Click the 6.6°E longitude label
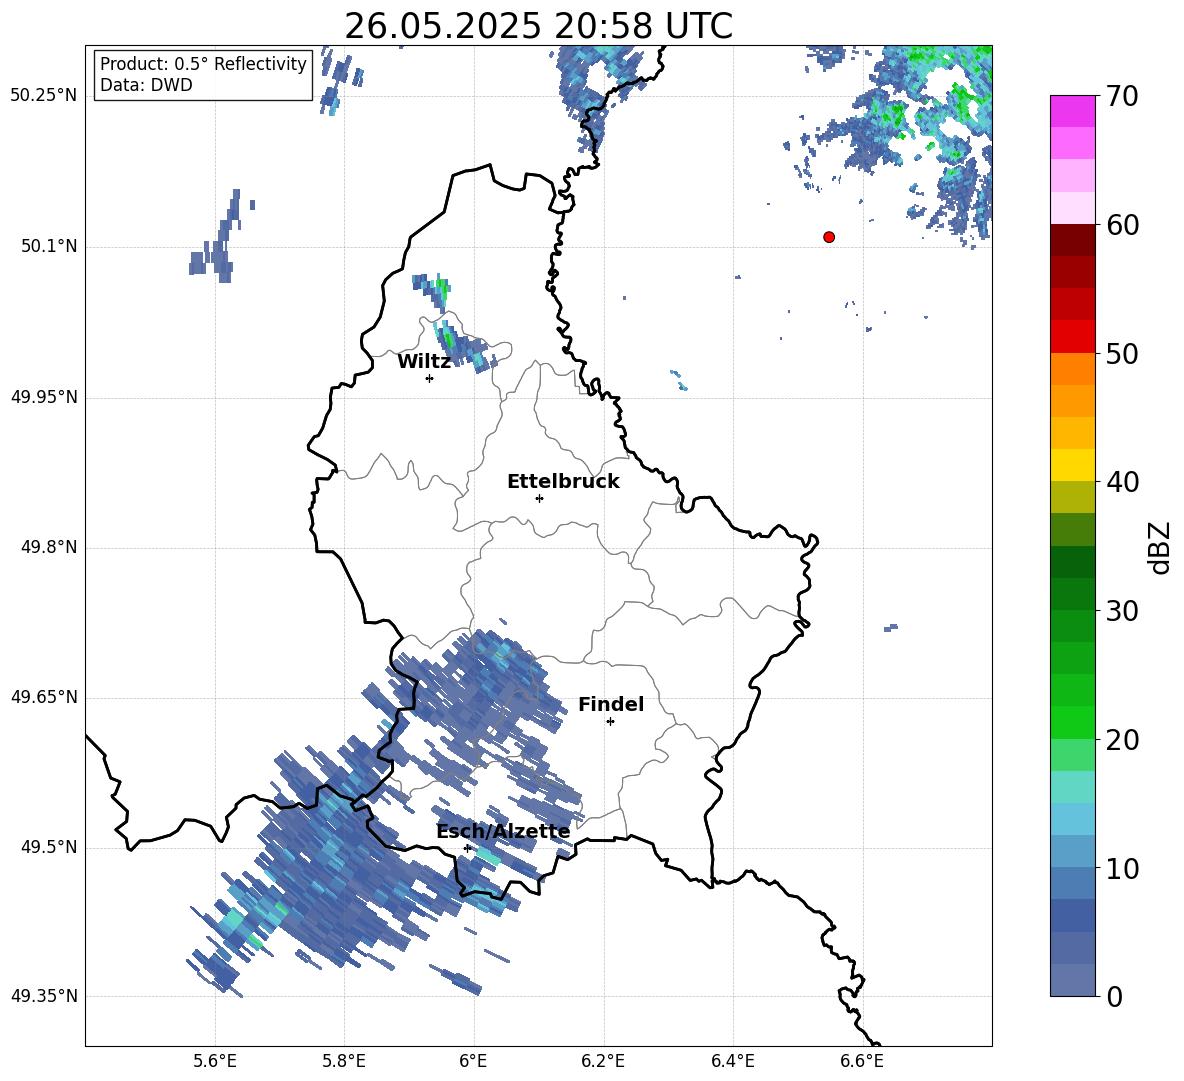This screenshot has height=1081, width=1184. click(x=862, y=1061)
